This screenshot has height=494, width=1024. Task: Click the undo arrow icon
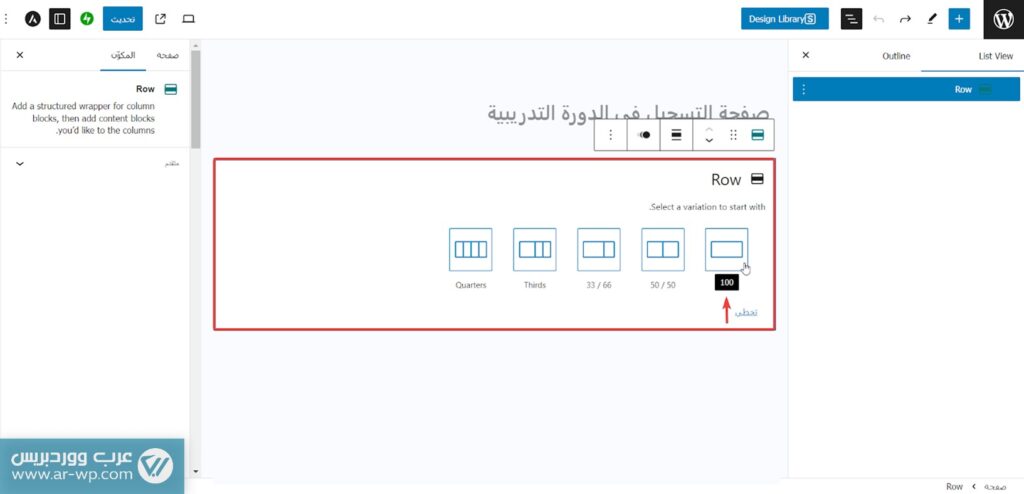pos(878,19)
